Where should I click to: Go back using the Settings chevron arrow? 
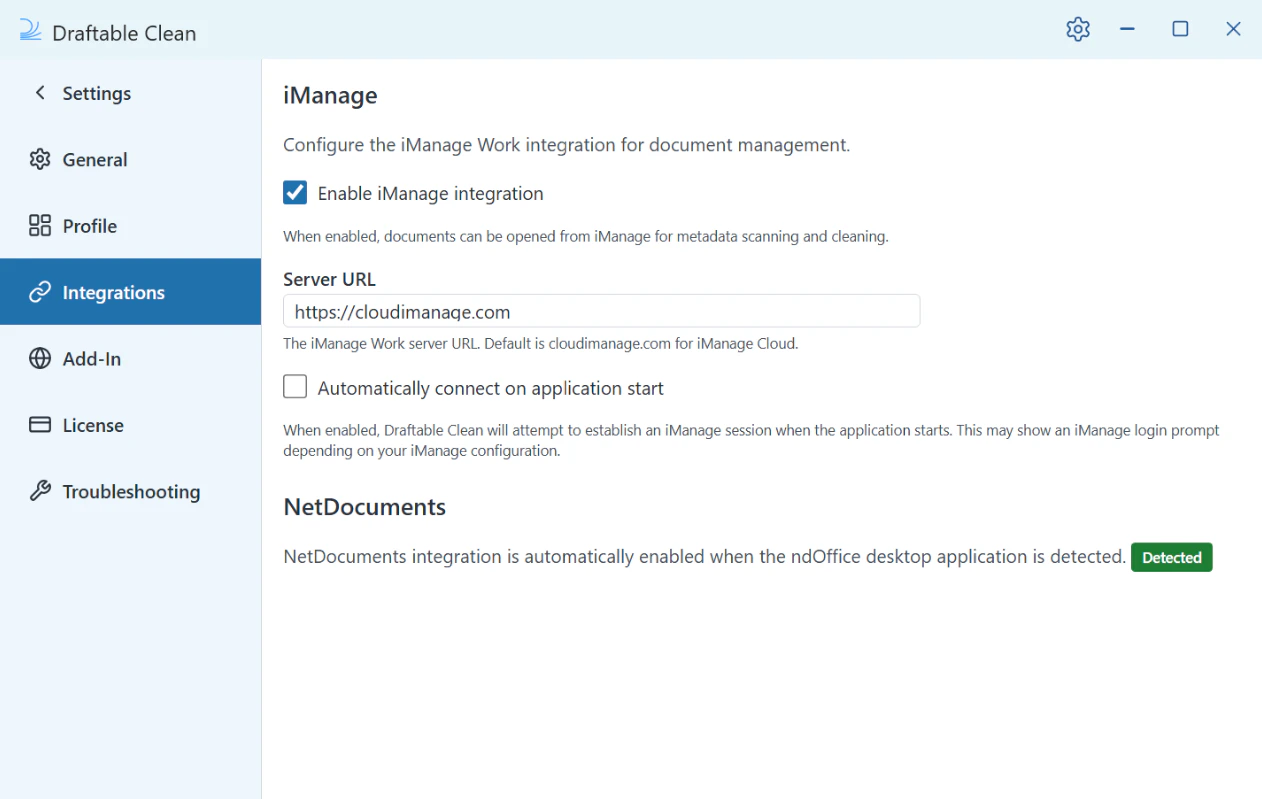click(x=40, y=92)
